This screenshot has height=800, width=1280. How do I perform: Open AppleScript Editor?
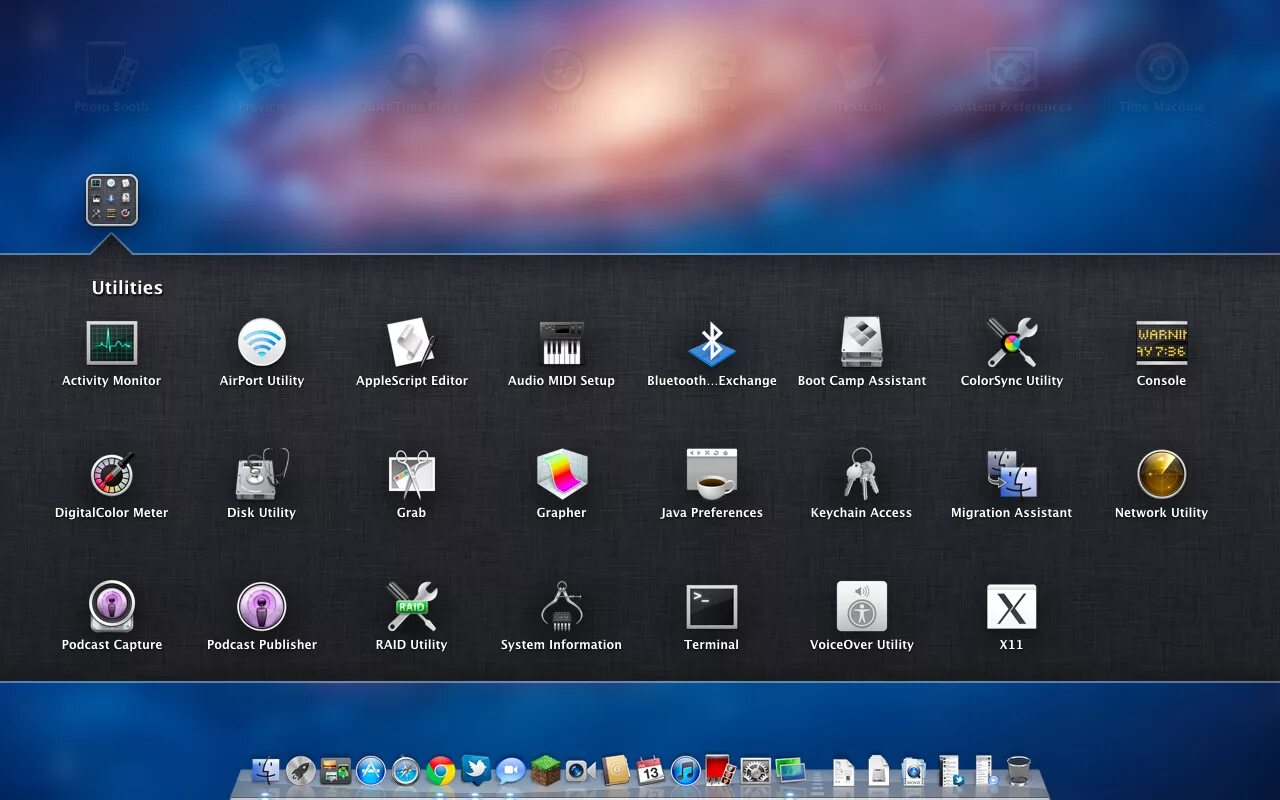pyautogui.click(x=411, y=343)
